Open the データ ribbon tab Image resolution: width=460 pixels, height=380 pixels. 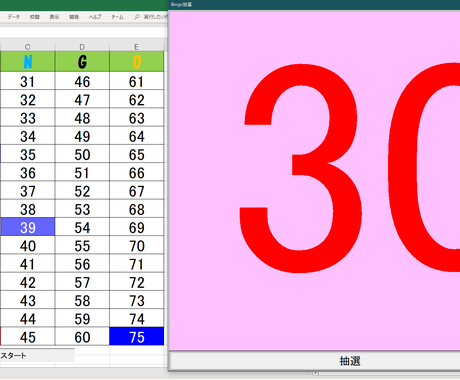coord(14,17)
